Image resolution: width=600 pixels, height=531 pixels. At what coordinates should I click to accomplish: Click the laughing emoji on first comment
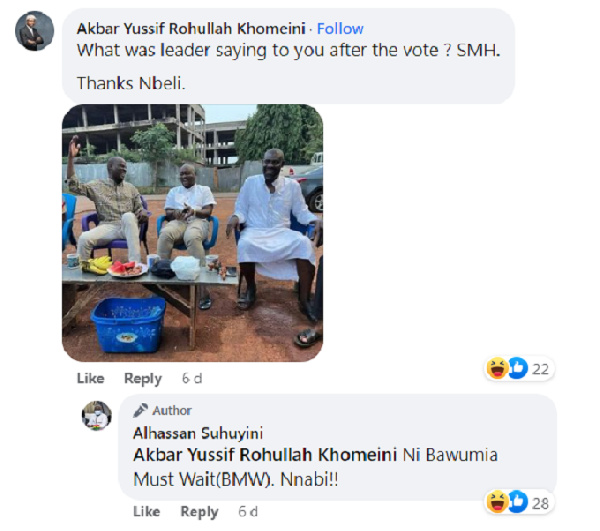point(497,368)
